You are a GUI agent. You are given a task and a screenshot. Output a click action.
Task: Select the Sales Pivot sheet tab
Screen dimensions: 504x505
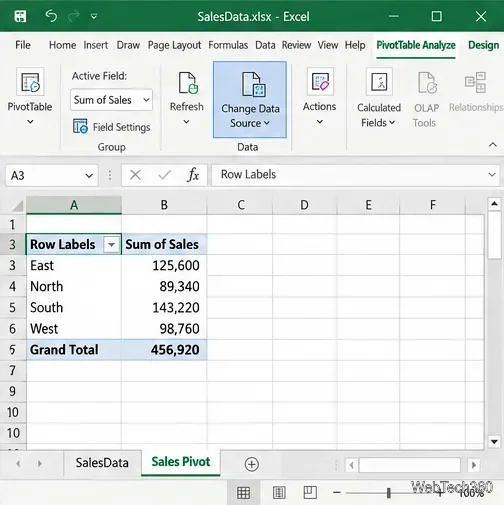181,462
